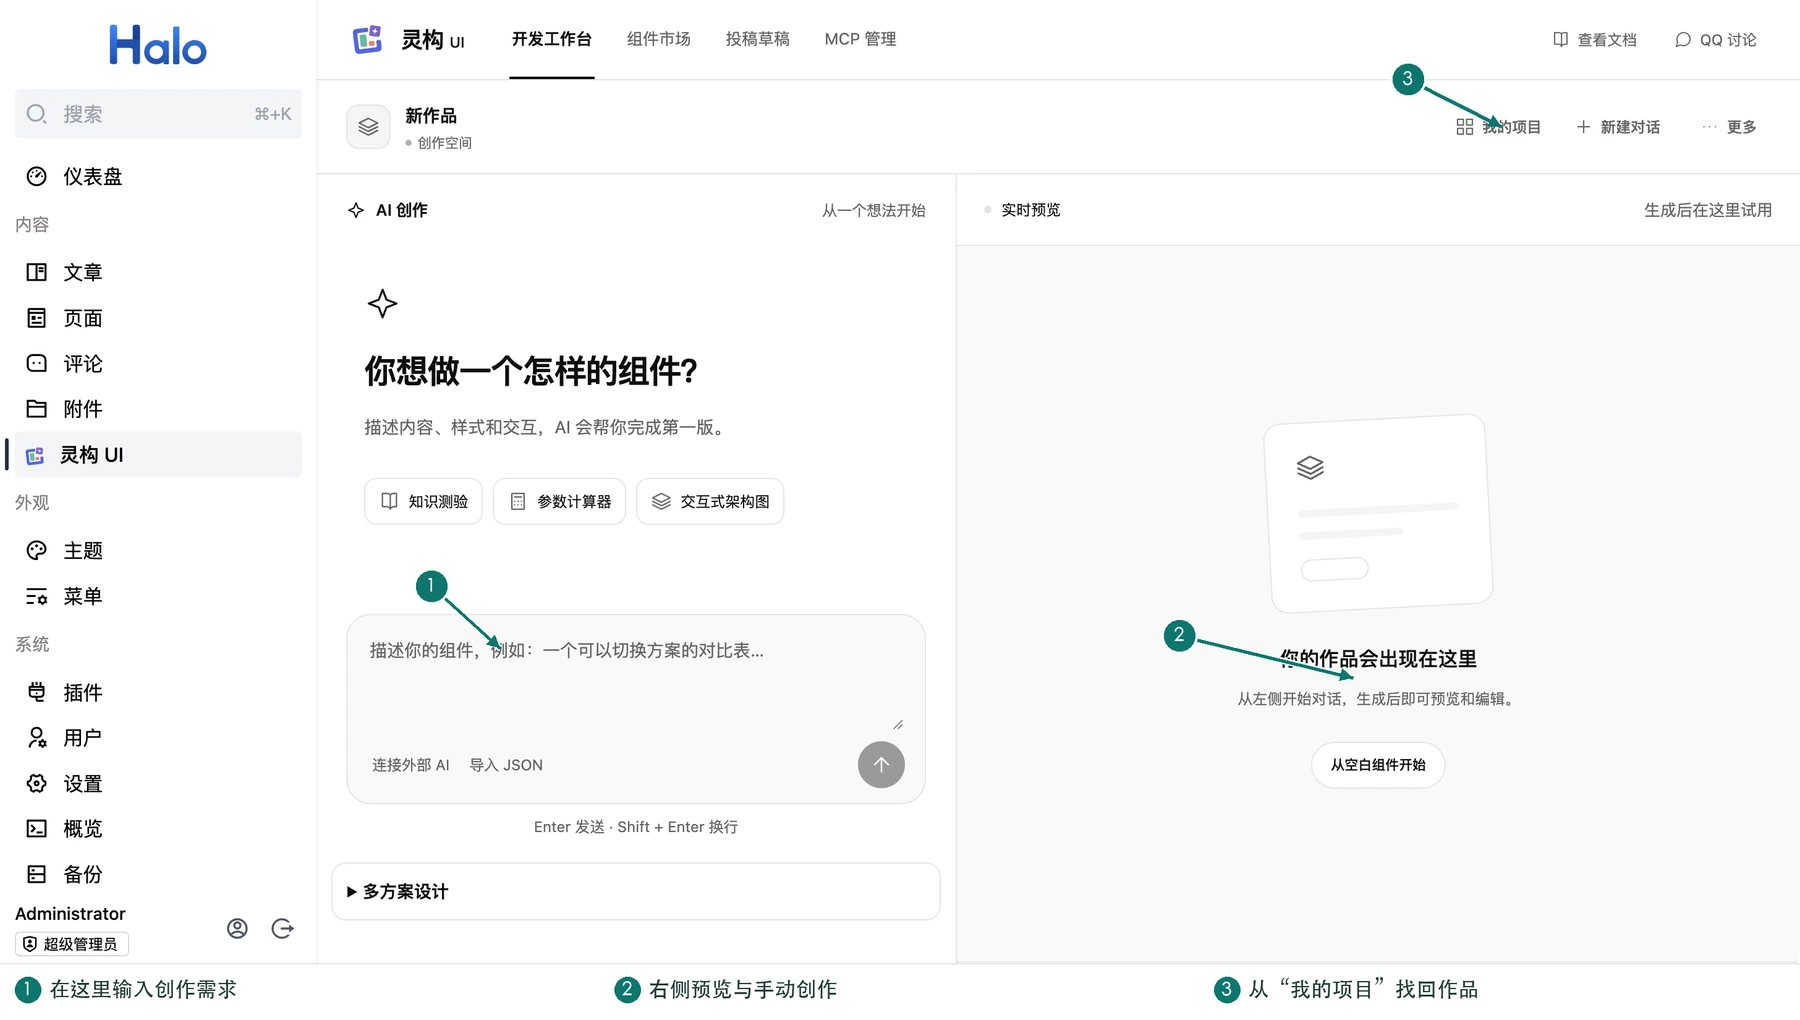
Task: Click the 灵构 UI logo in the header
Action: point(367,40)
